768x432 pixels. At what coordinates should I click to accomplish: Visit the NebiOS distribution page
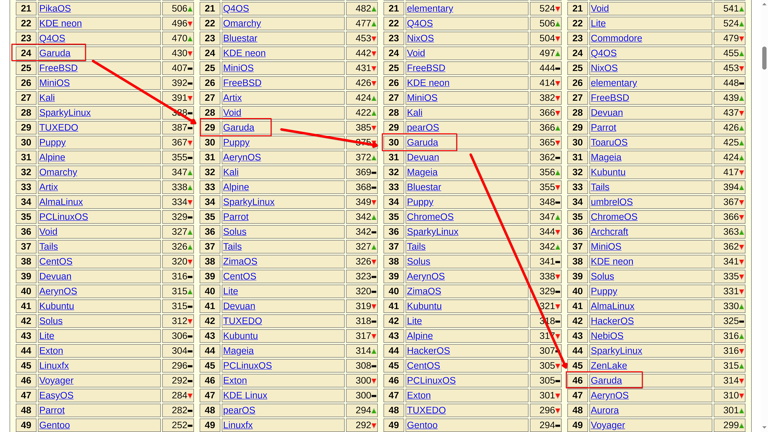[607, 336]
